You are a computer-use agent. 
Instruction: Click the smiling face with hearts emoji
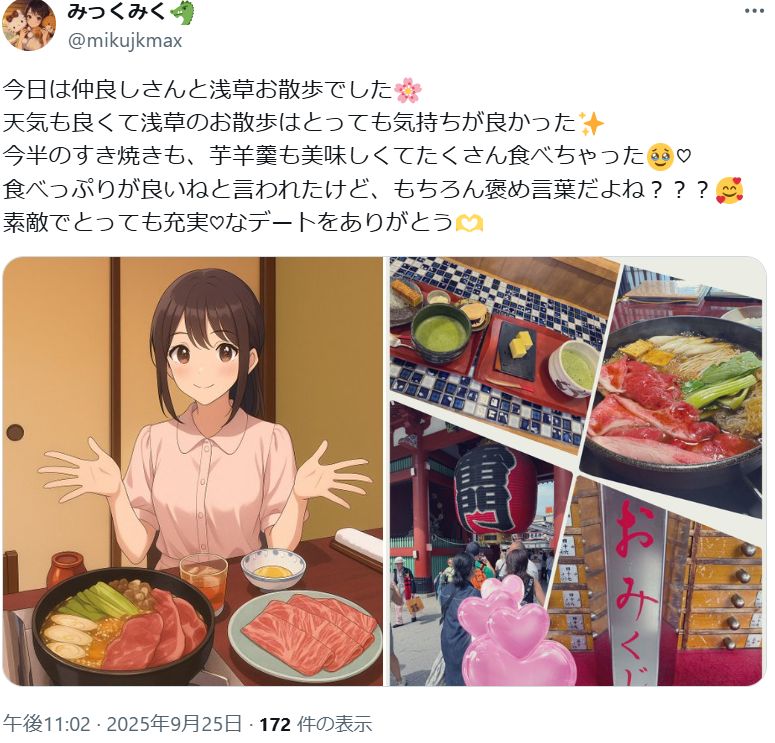tap(730, 190)
